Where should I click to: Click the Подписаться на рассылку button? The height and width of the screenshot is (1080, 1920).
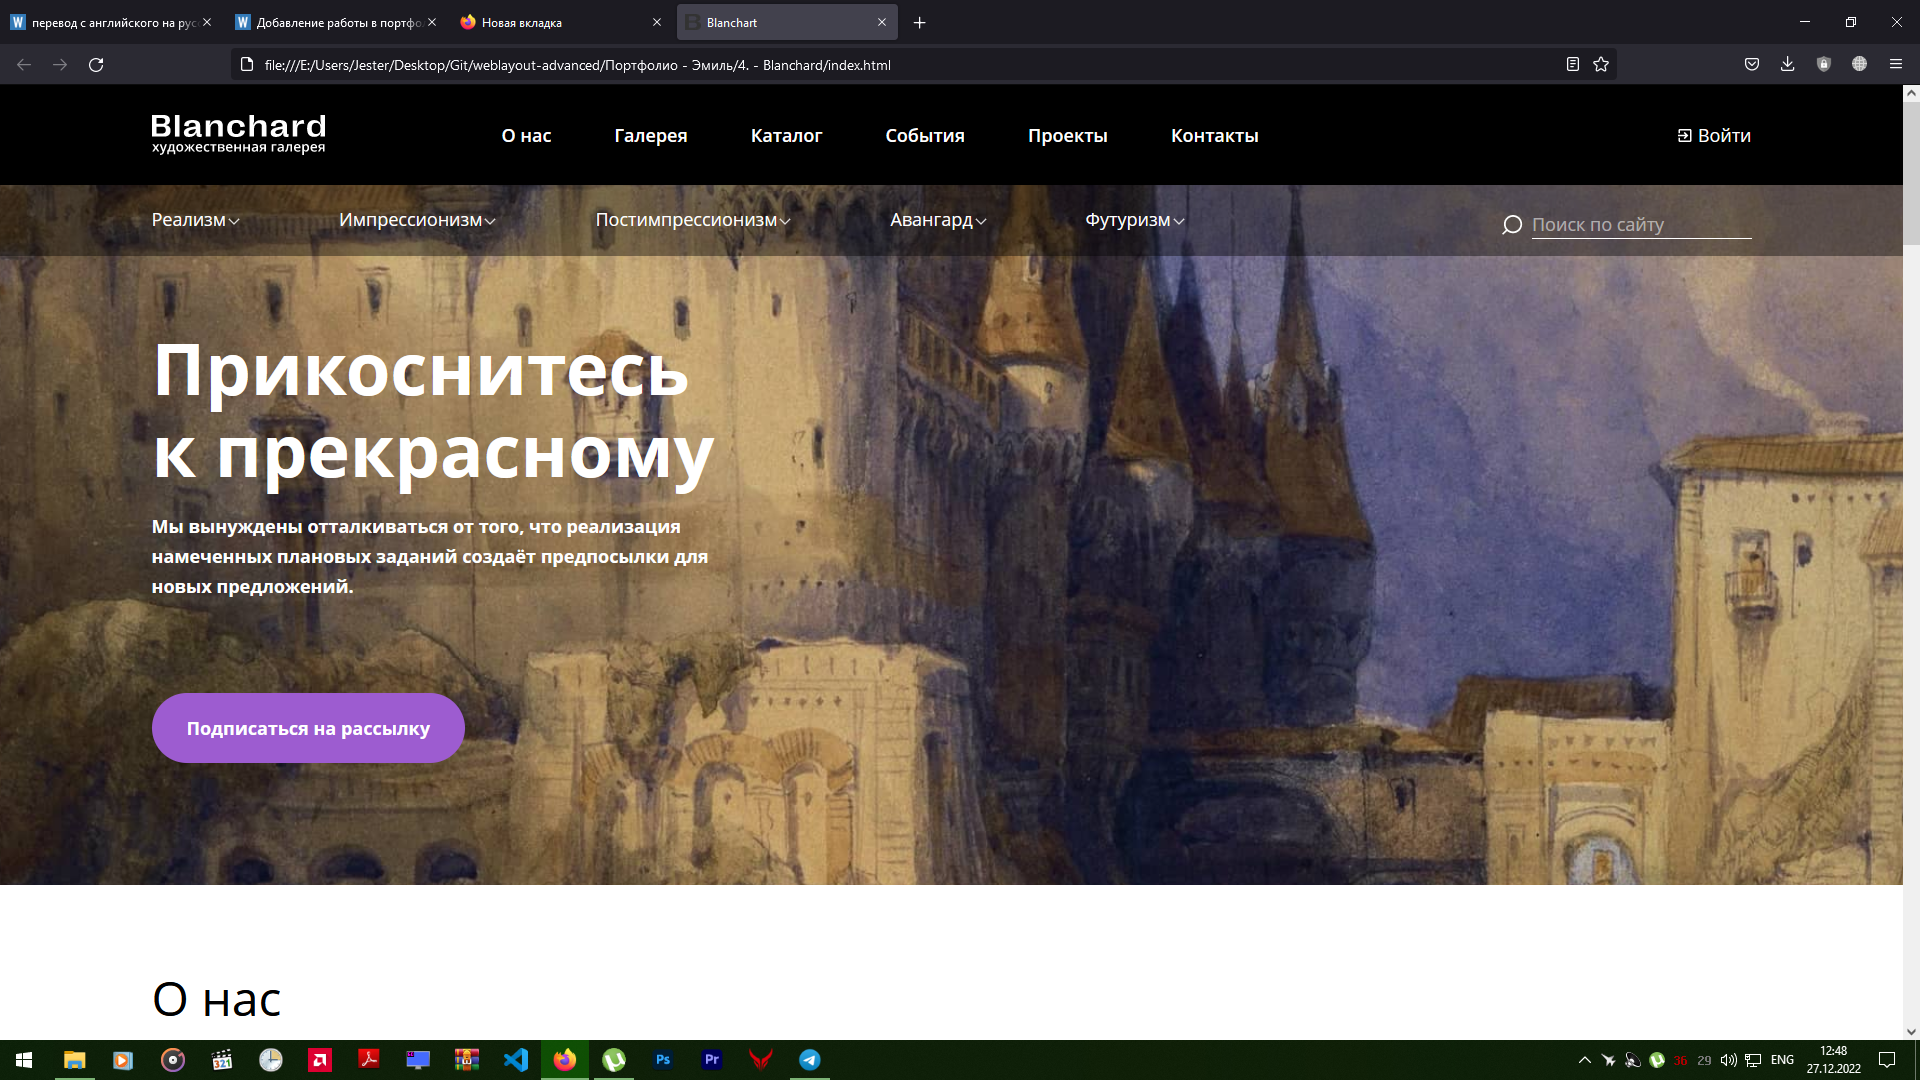308,728
